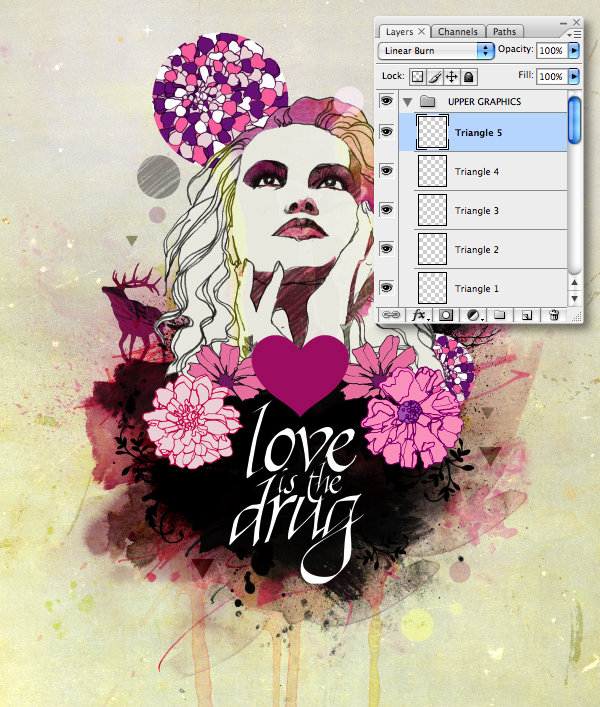Lock layer position
The height and width of the screenshot is (707, 600).
451,77
